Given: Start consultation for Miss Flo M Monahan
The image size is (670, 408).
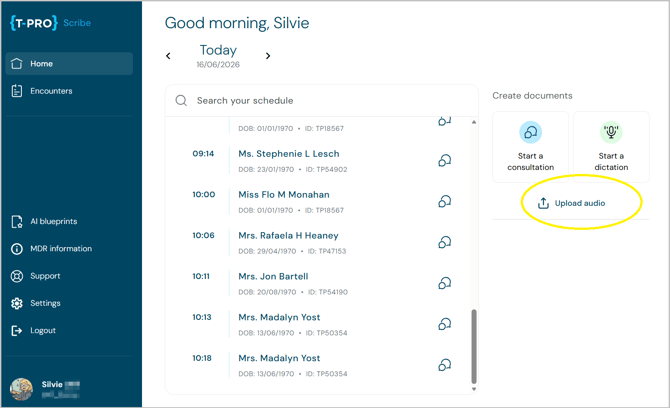Looking at the screenshot, I should click(444, 201).
